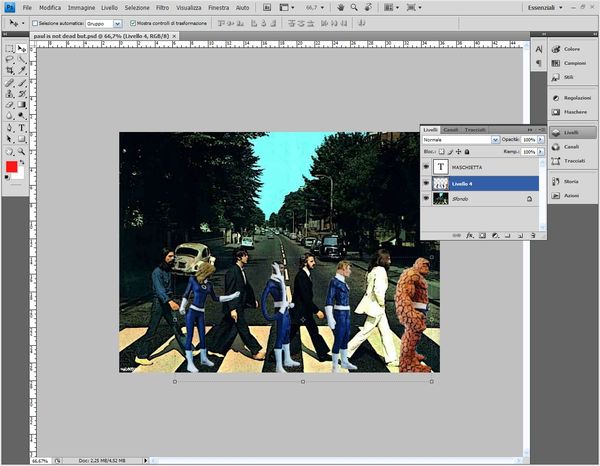
Task: Select the Zoom tool in toolbox
Action: (21, 152)
